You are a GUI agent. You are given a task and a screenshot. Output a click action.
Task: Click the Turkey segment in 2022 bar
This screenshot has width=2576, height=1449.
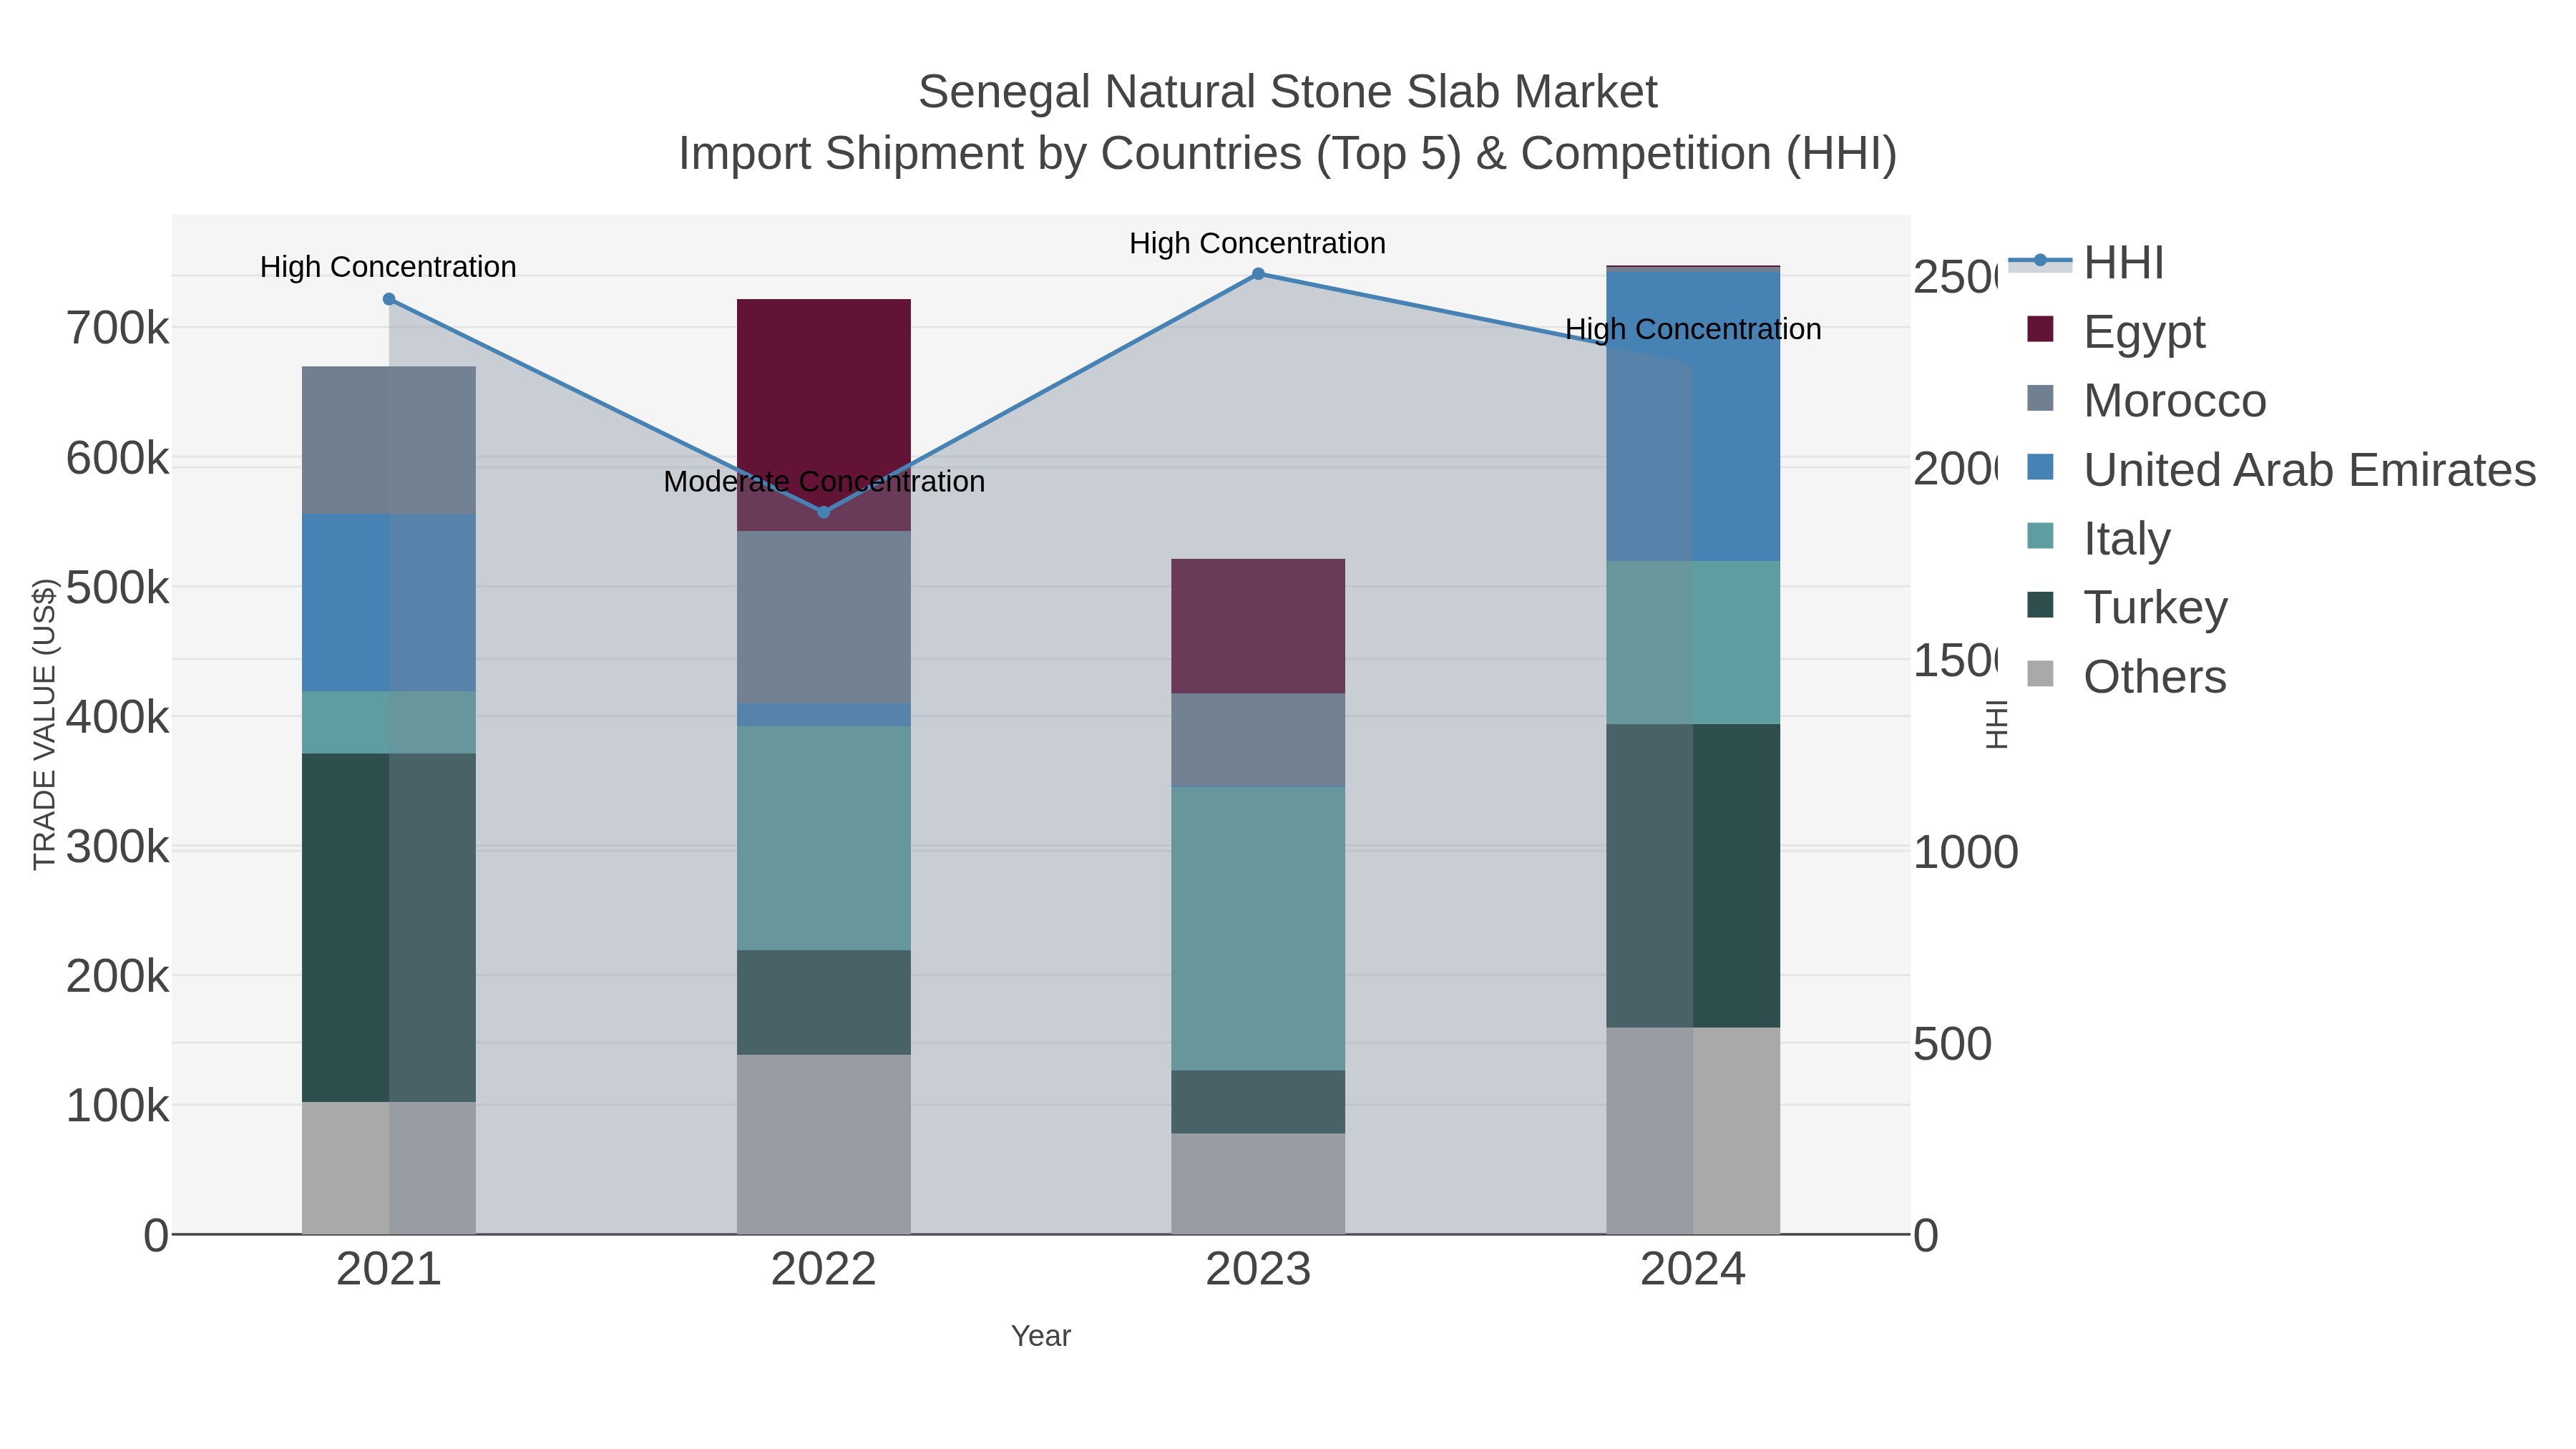[x=824, y=1002]
